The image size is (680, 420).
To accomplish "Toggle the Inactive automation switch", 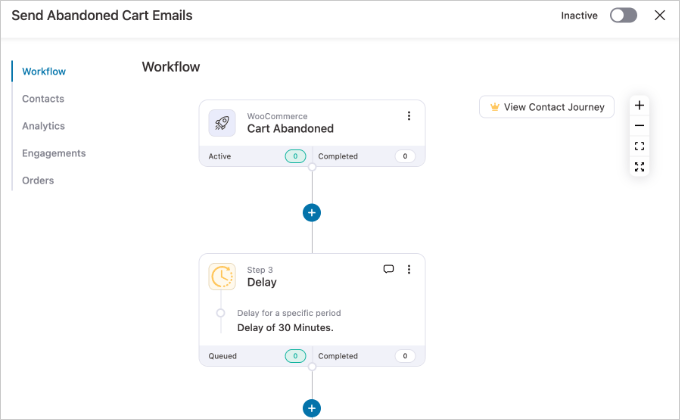I will (x=623, y=16).
